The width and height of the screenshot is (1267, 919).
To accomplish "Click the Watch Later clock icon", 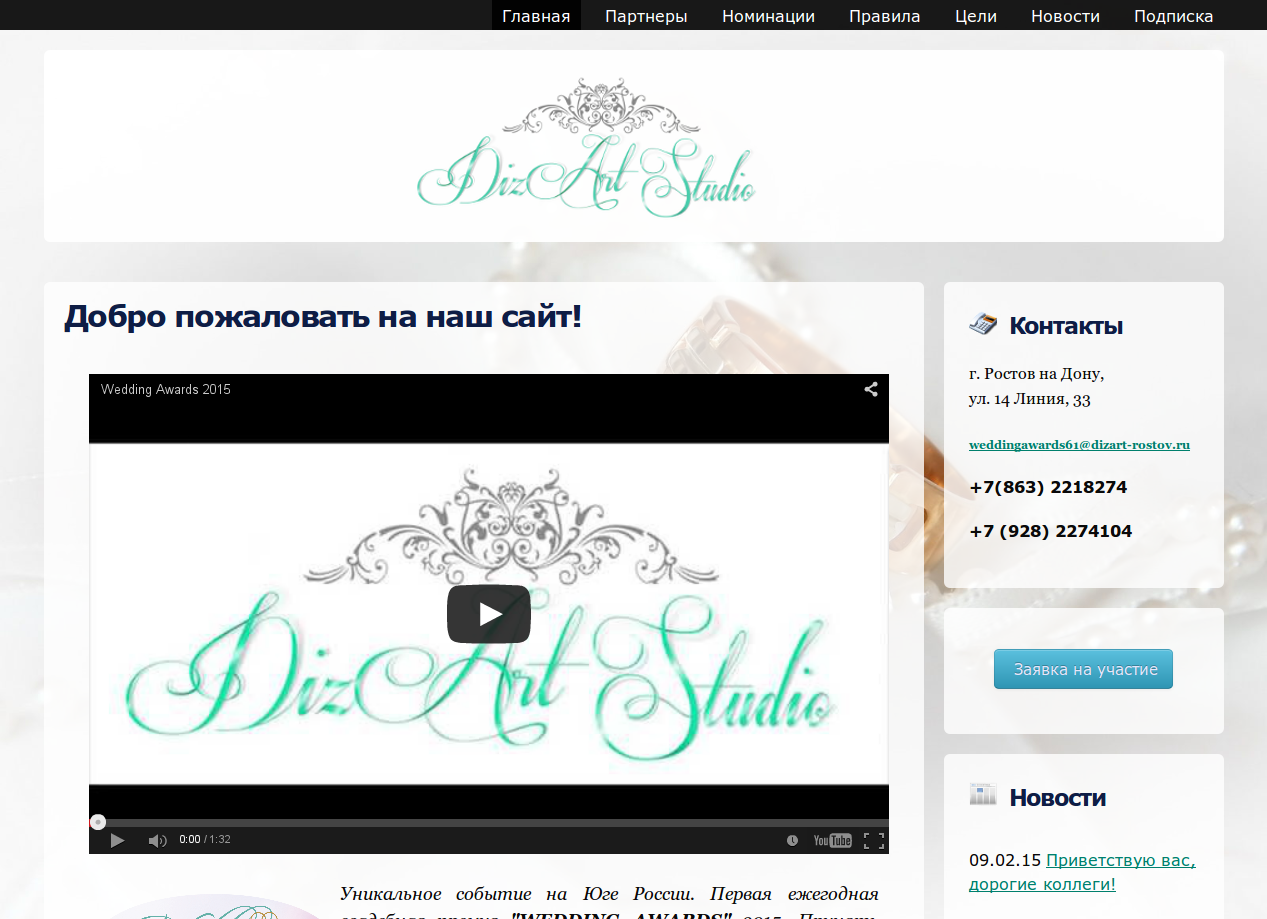I will tap(793, 840).
